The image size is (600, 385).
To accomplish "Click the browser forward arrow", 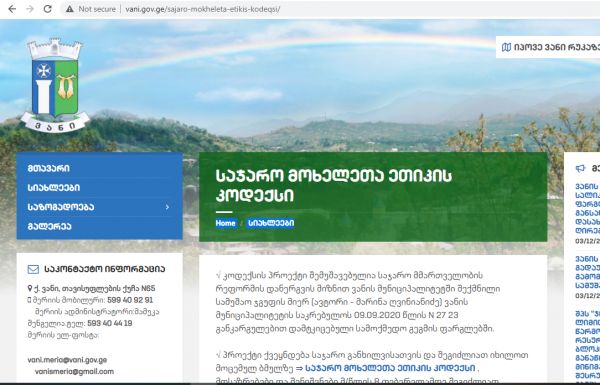I will 30,9.
